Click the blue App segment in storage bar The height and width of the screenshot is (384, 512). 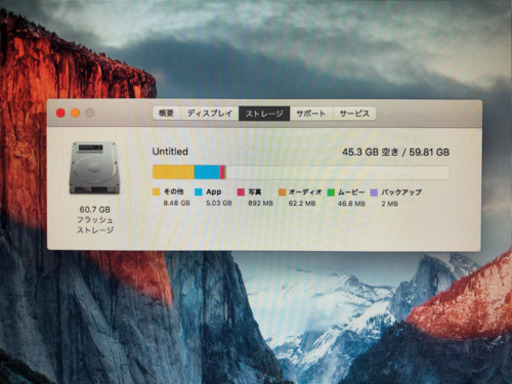[x=207, y=172]
